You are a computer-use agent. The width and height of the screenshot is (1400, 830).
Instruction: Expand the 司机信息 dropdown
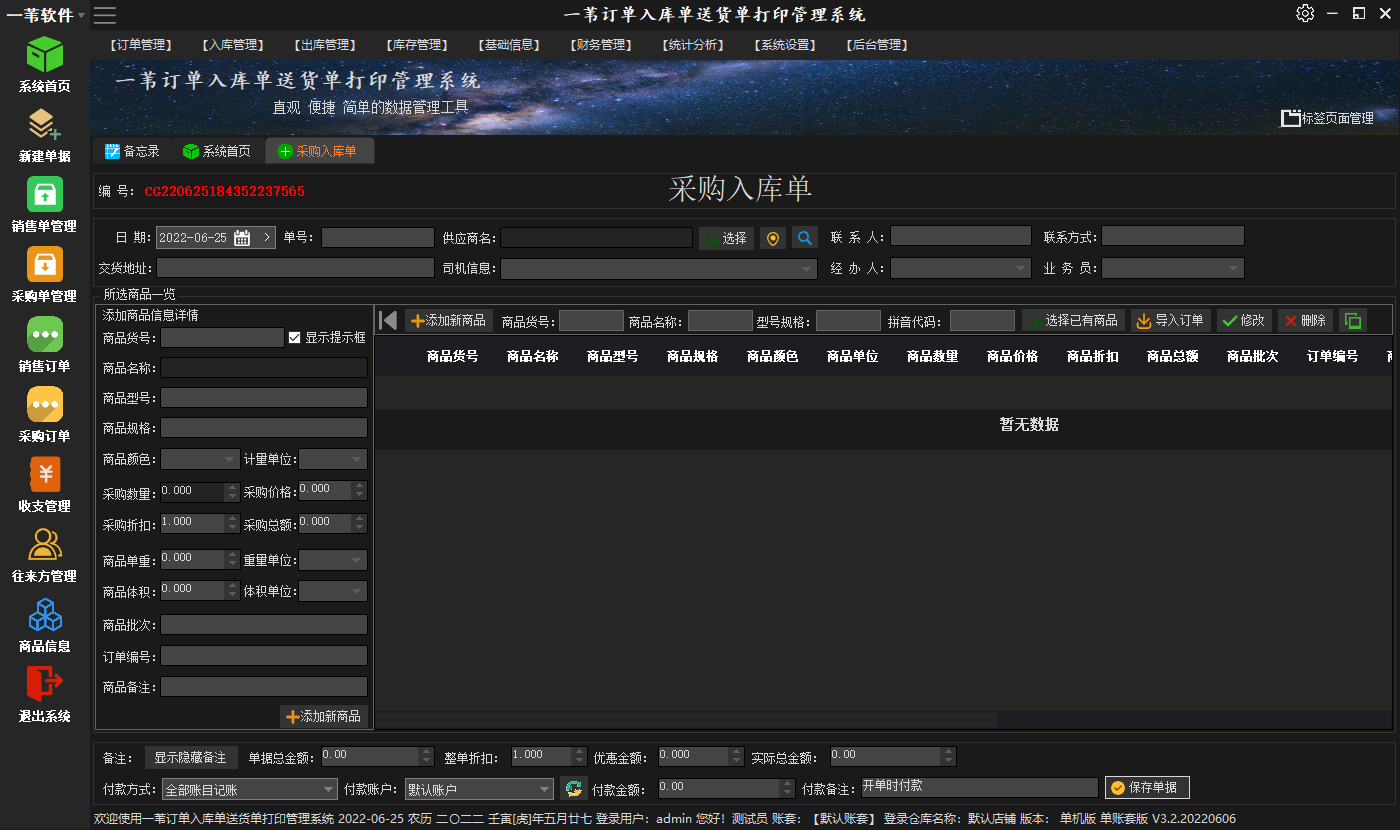808,269
